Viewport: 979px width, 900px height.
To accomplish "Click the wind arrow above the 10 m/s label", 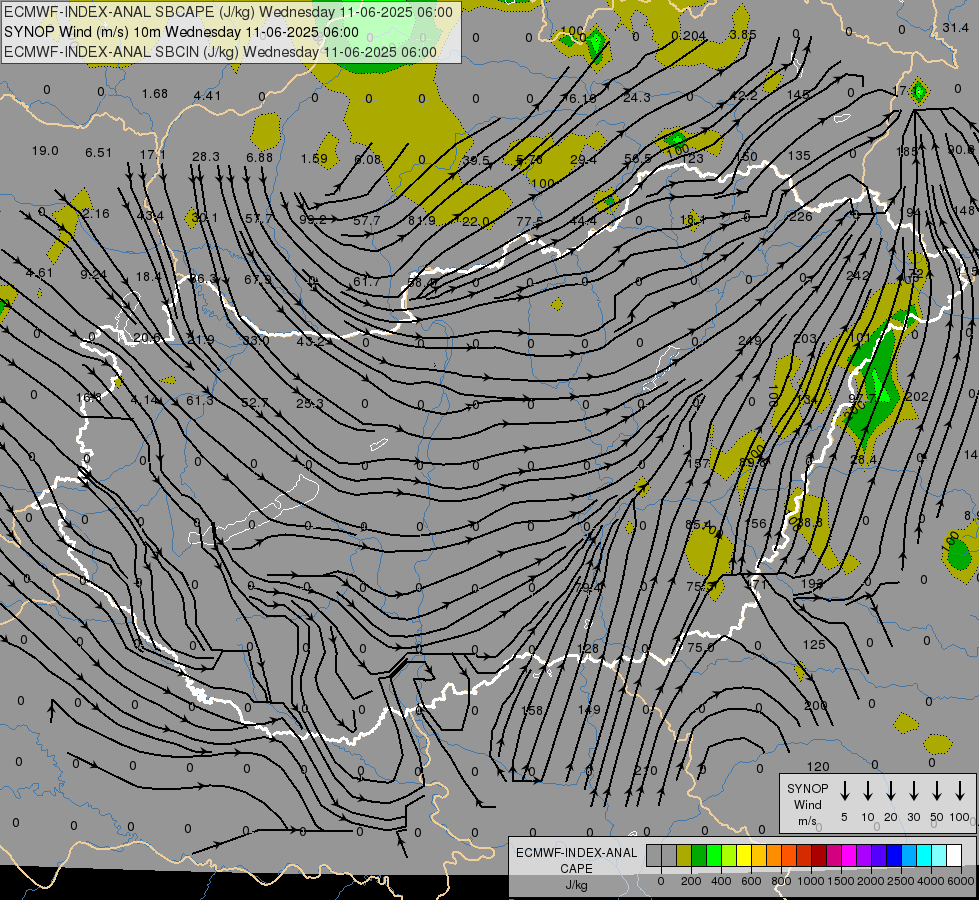I will [x=868, y=791].
